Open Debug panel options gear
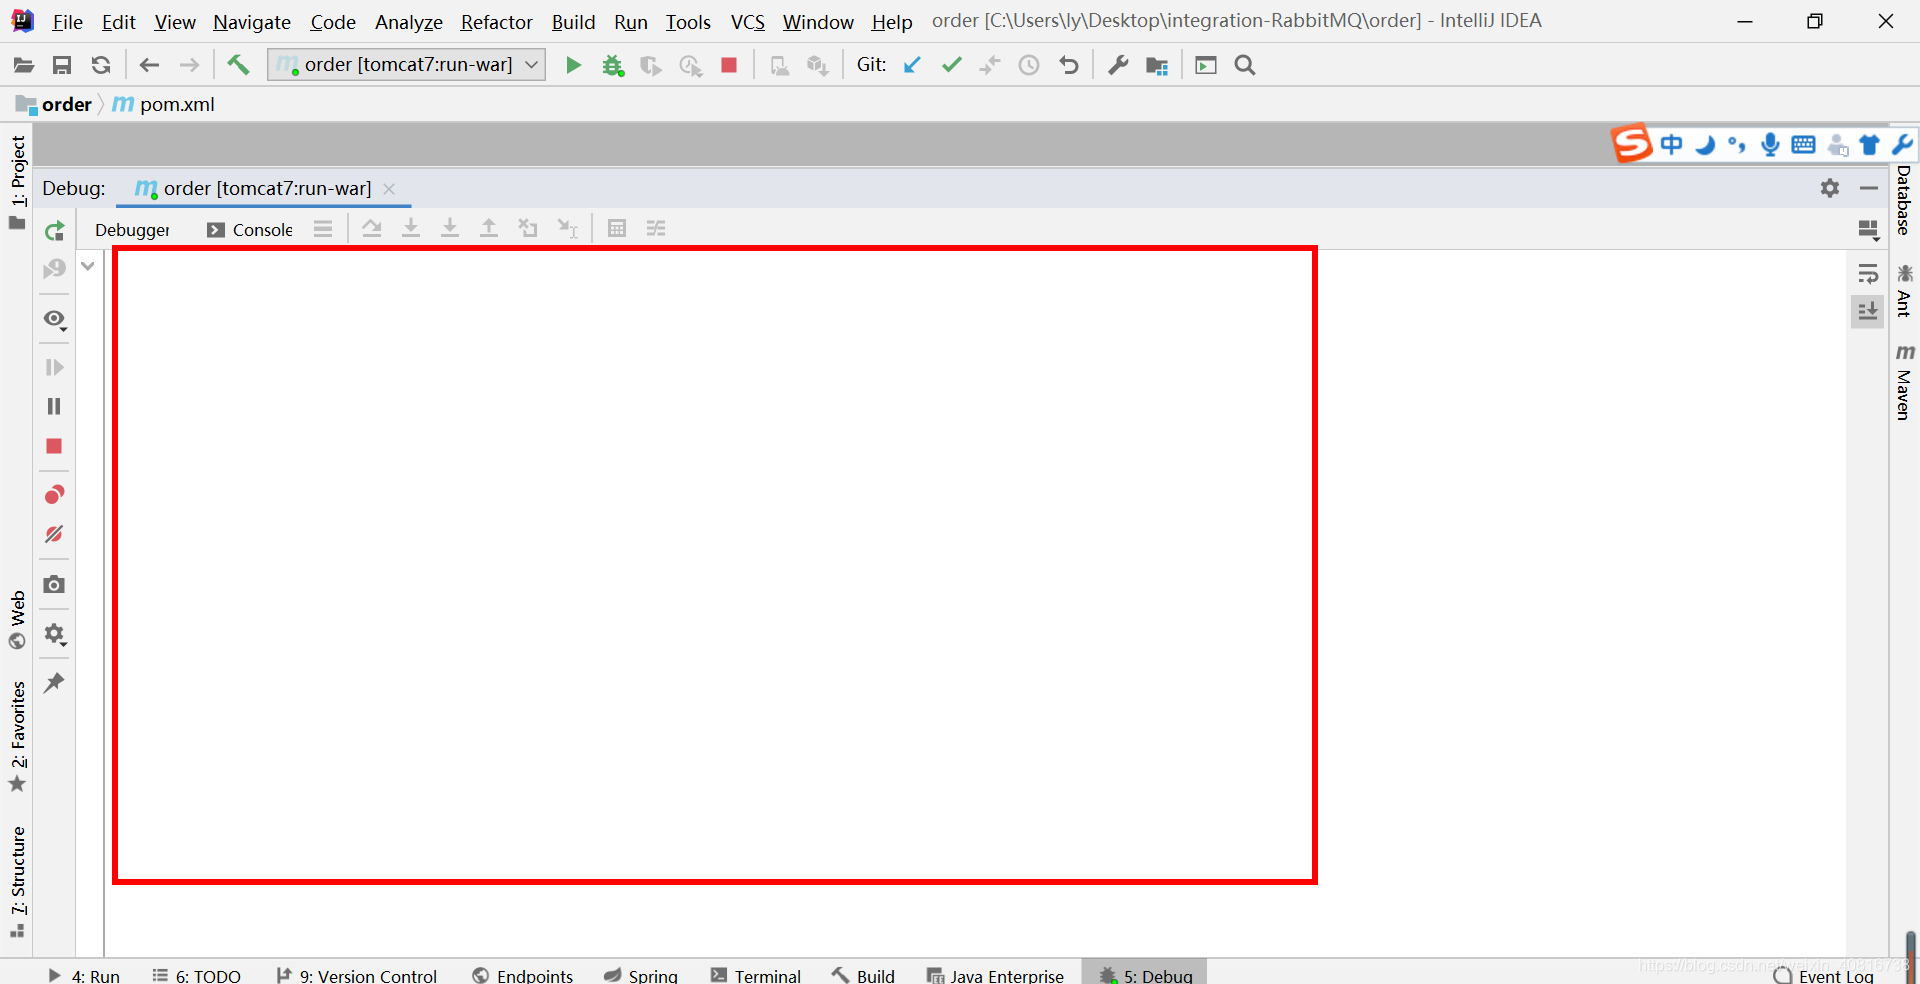Image resolution: width=1920 pixels, height=984 pixels. point(1830,188)
